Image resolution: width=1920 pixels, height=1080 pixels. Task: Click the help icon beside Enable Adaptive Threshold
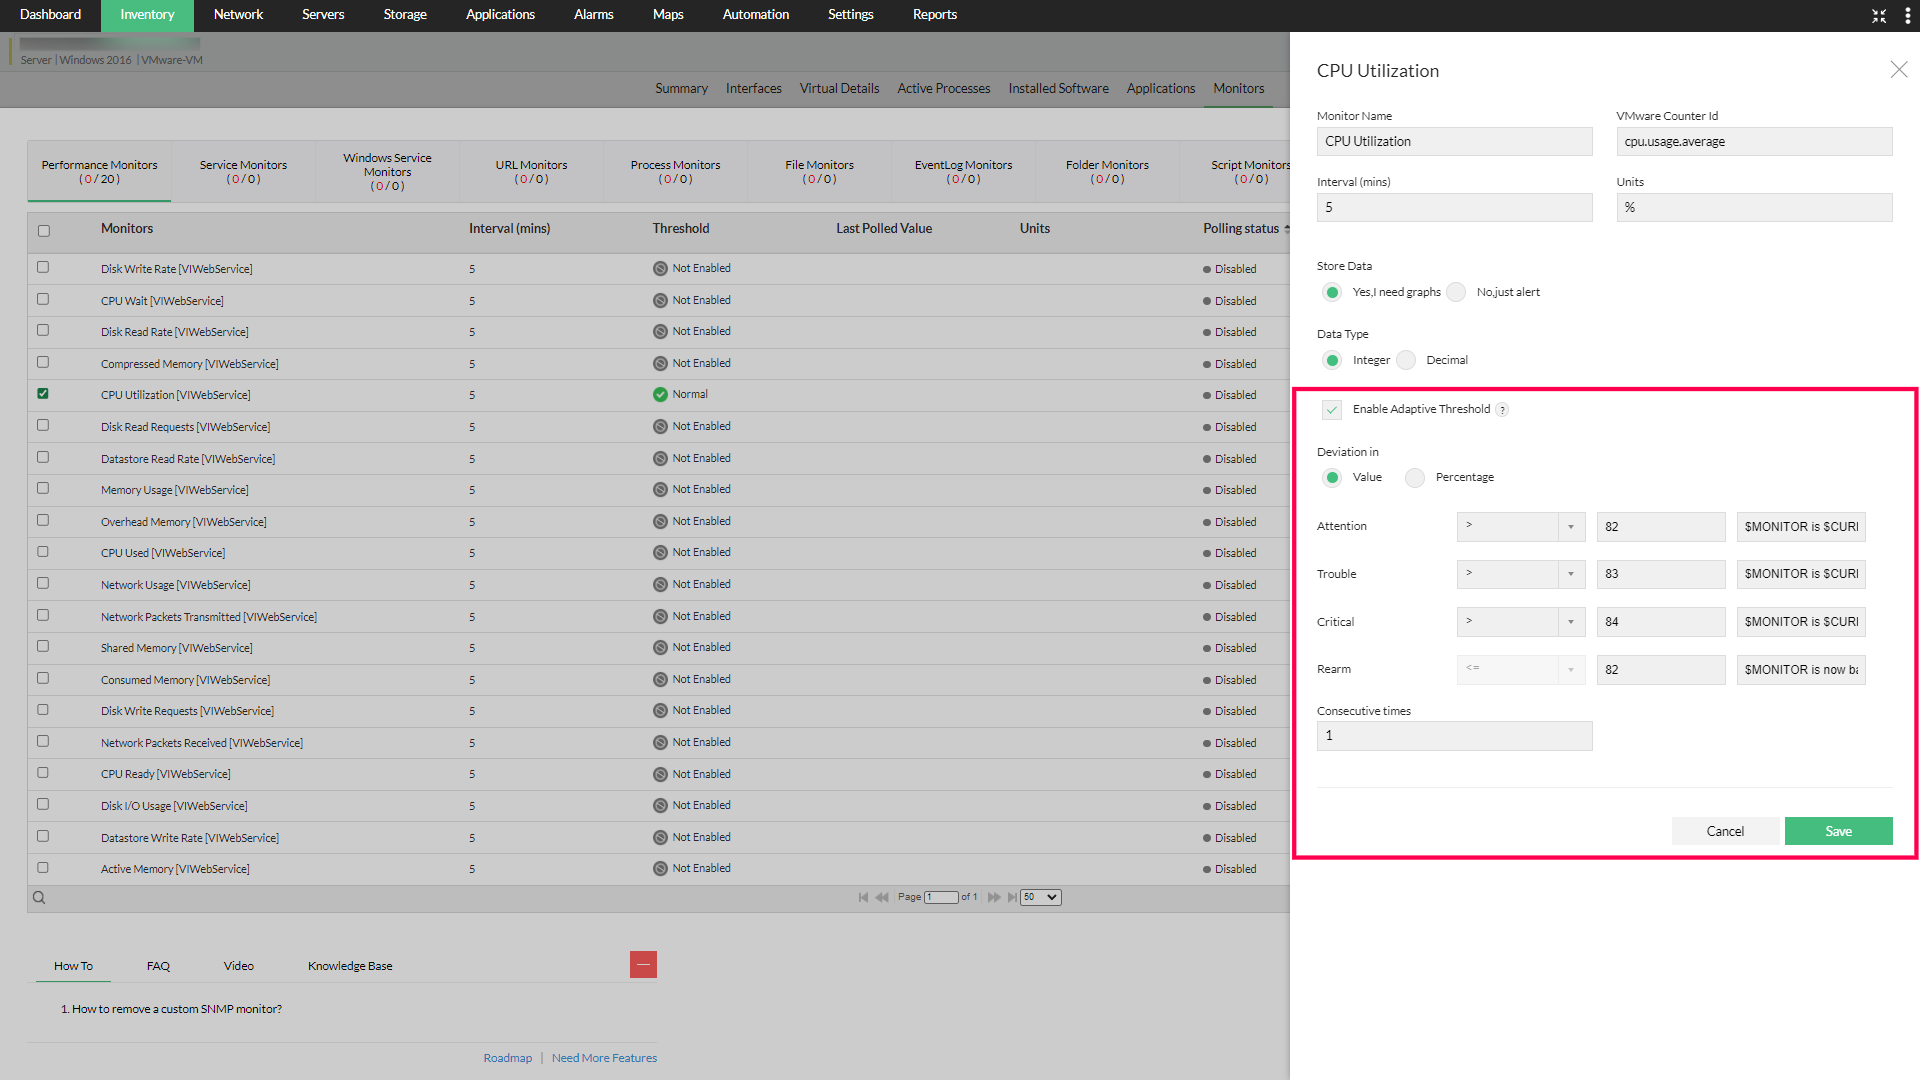[1502, 410]
